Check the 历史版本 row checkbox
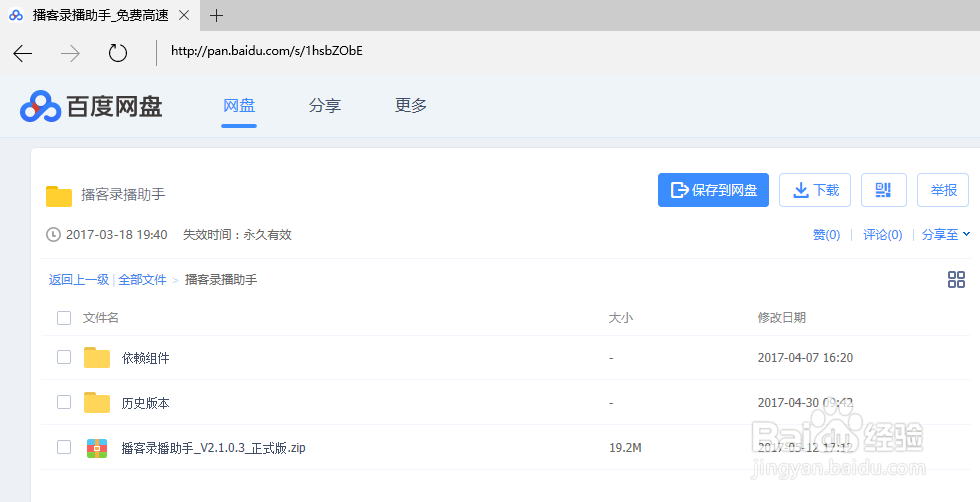 64,402
